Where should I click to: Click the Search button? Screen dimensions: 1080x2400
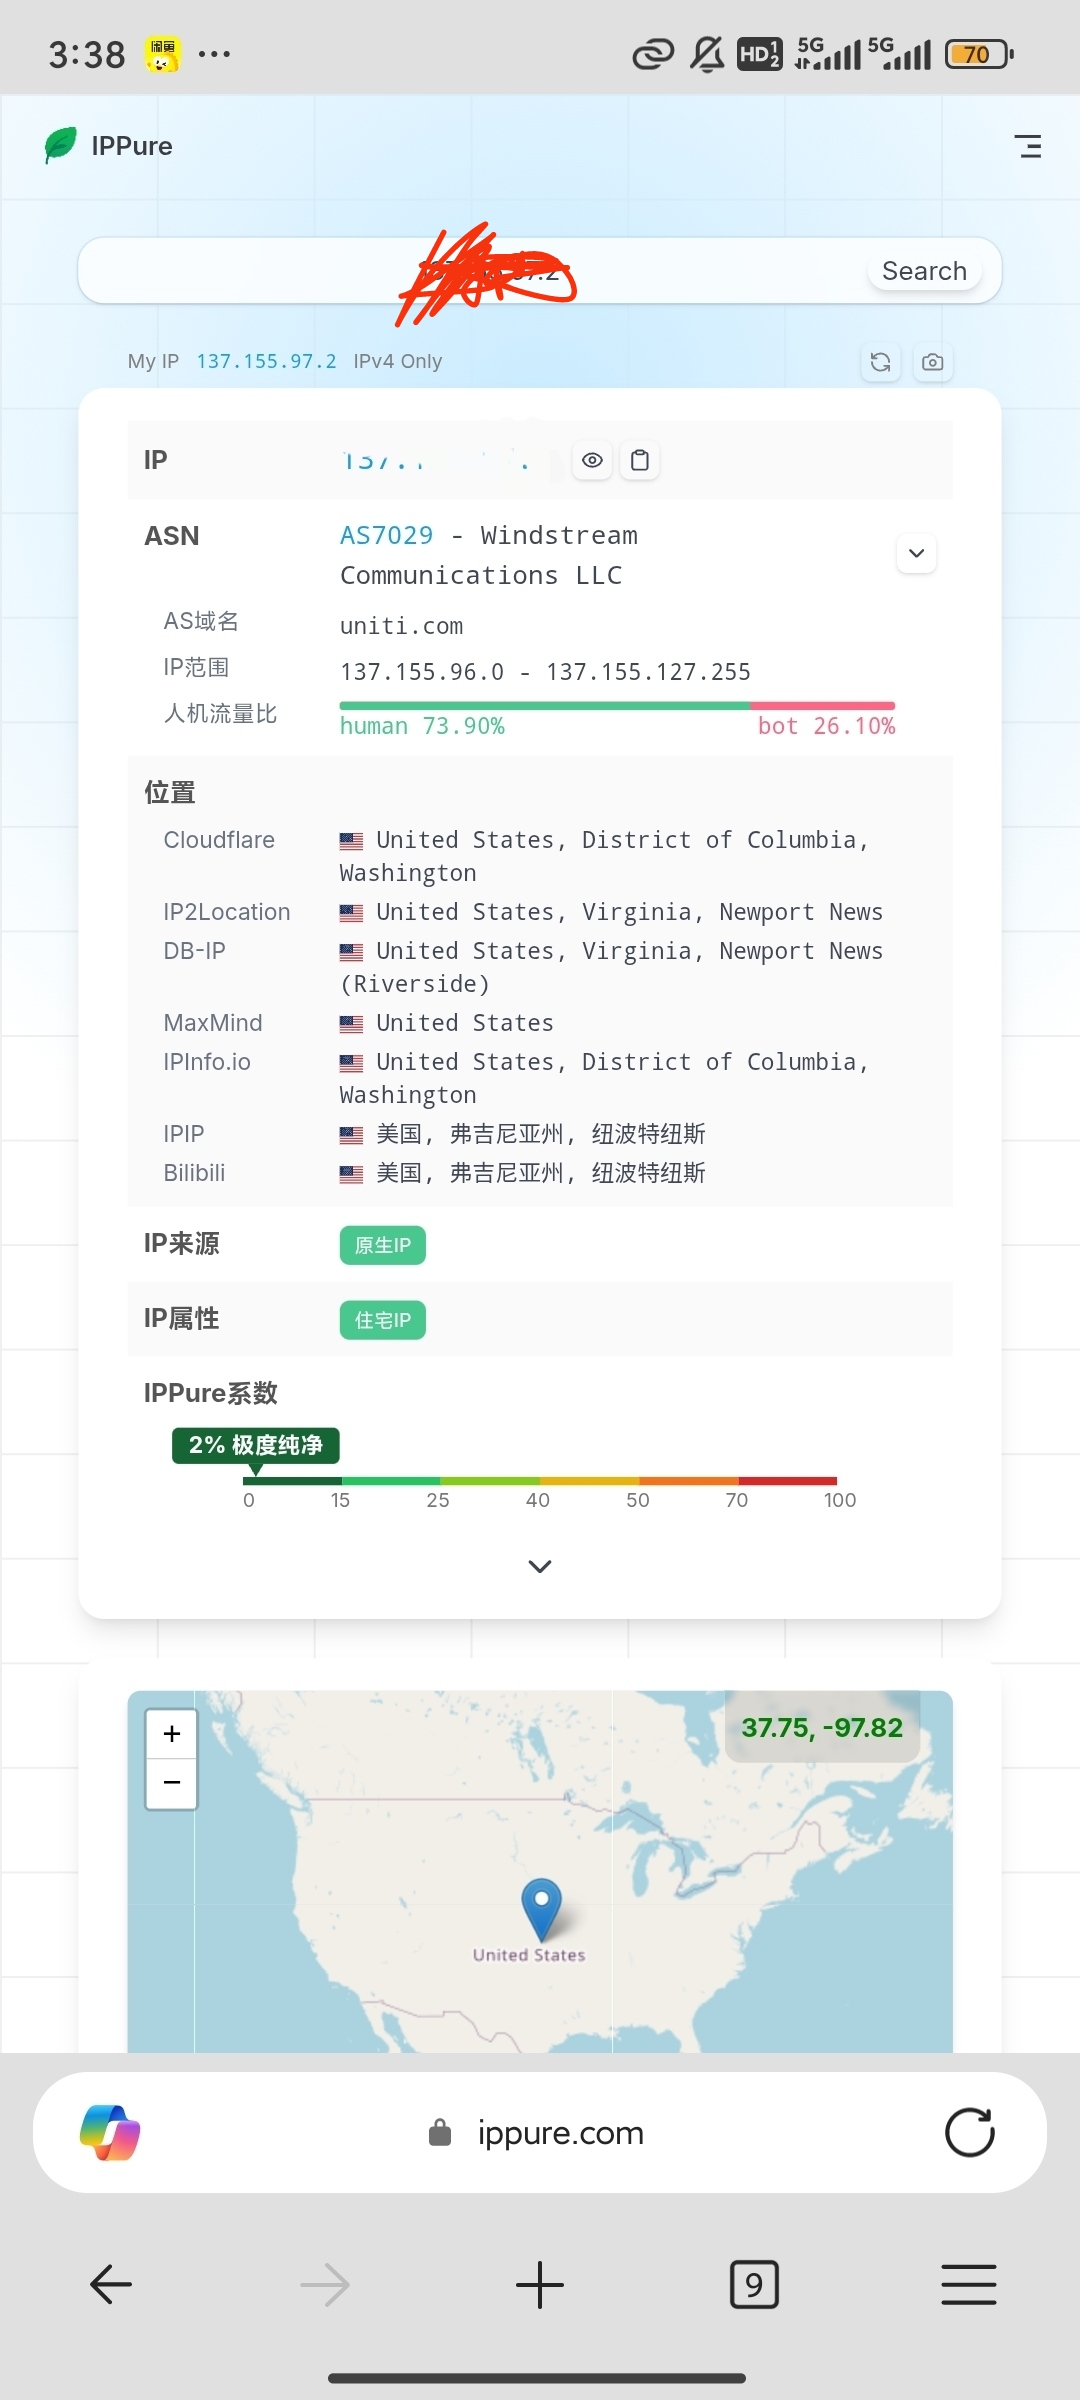pos(924,271)
